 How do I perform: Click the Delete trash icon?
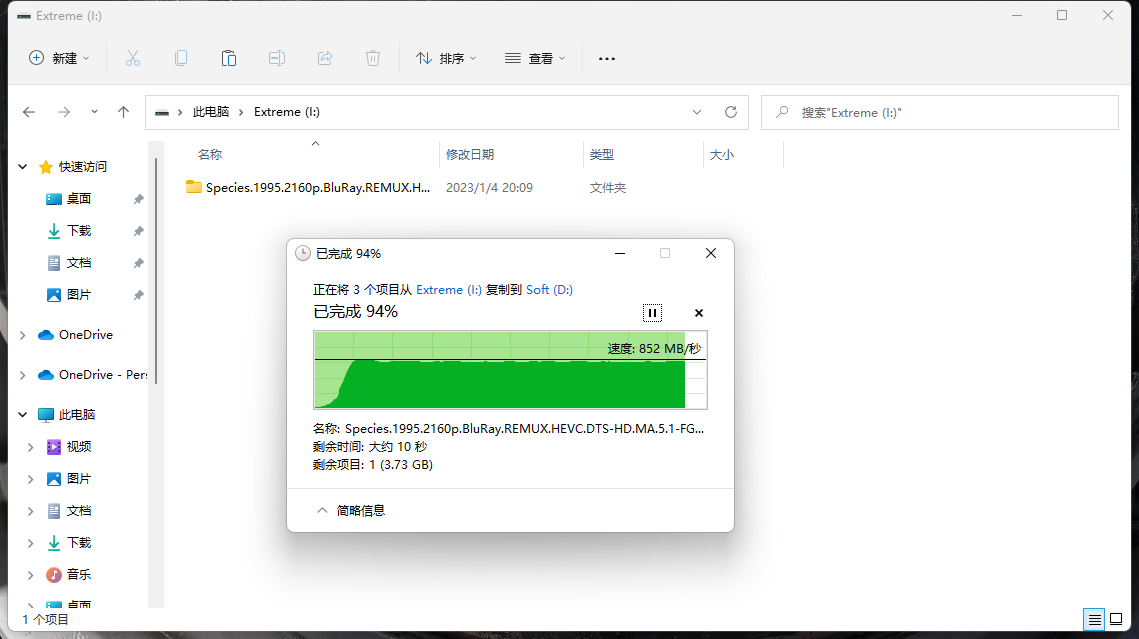tap(373, 58)
